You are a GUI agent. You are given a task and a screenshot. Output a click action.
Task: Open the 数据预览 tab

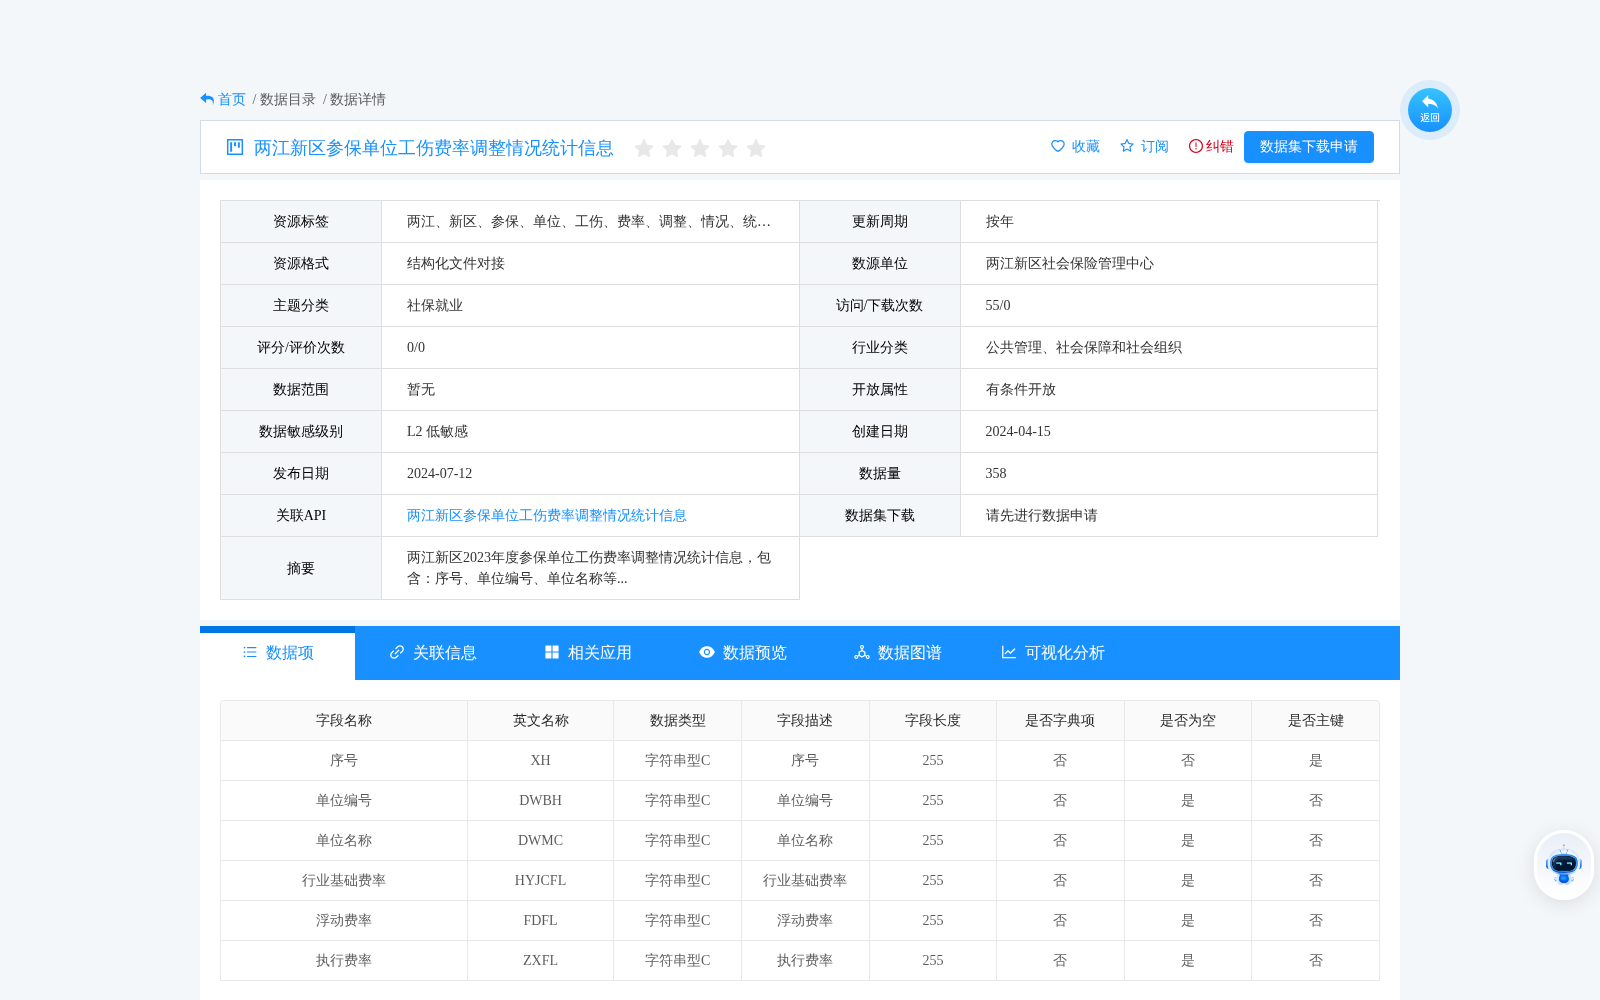coord(743,653)
